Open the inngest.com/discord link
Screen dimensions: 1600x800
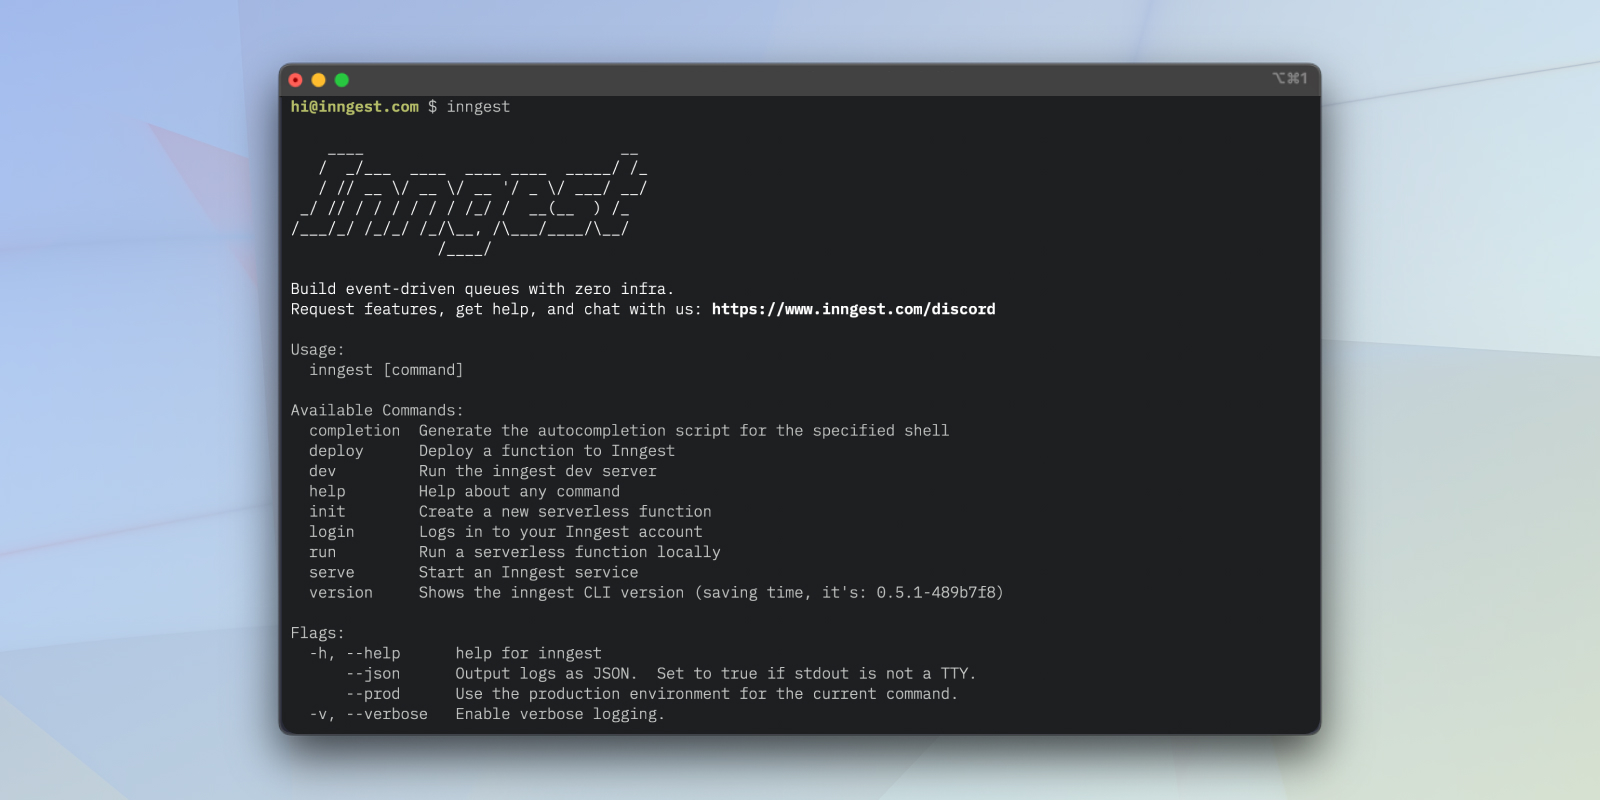pos(853,309)
